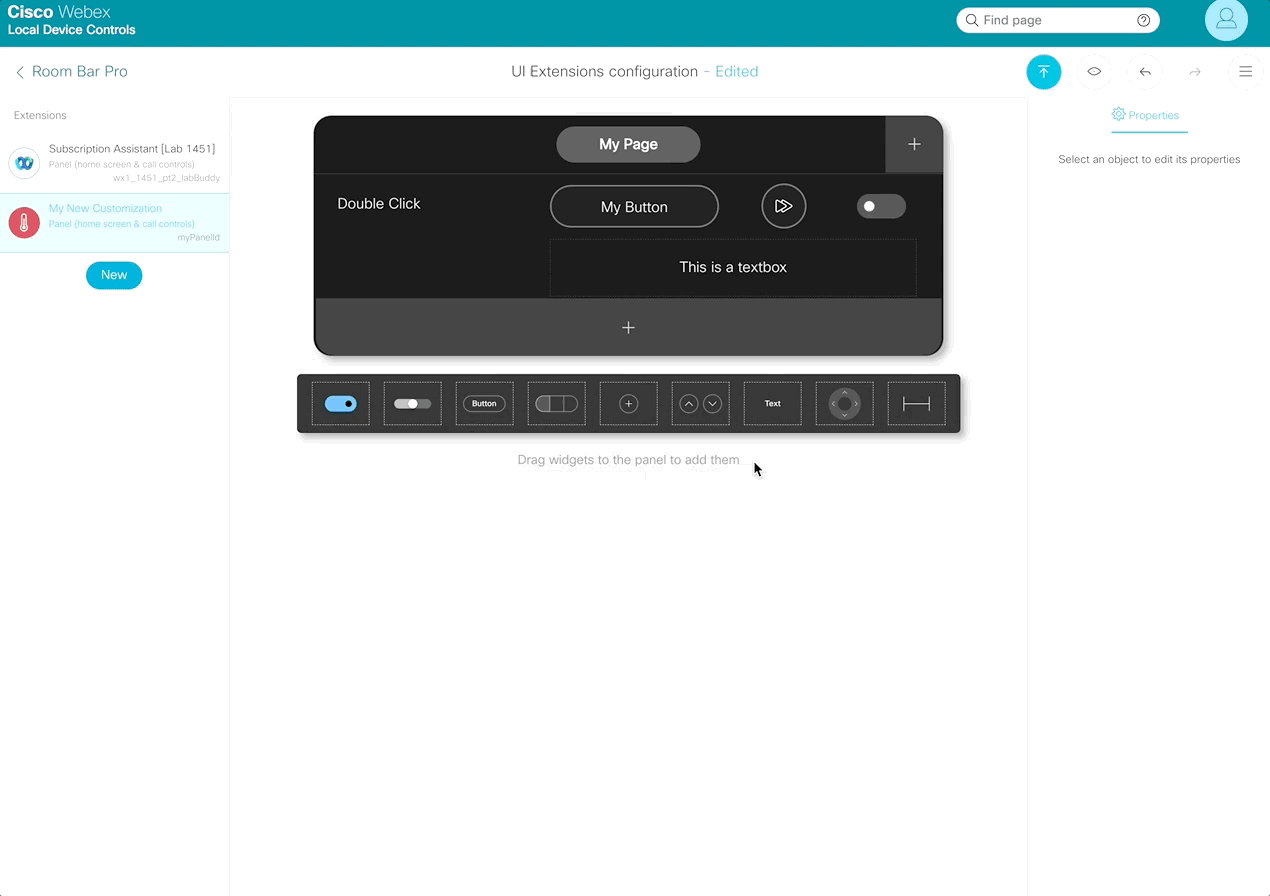Click the user profile avatar

pyautogui.click(x=1226, y=20)
